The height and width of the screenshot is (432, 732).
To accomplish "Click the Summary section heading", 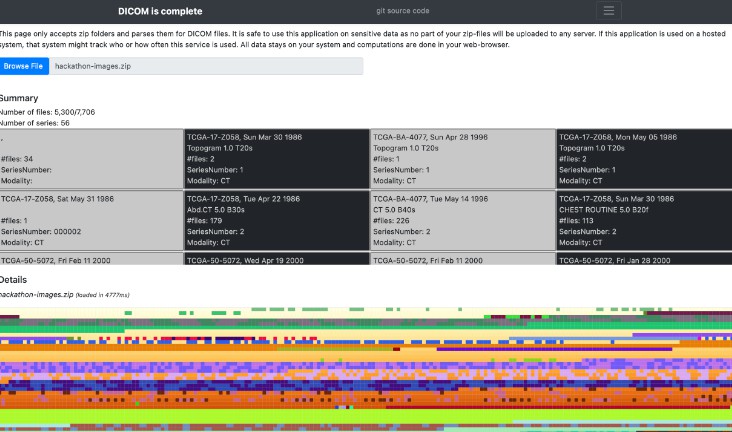I will (19, 98).
